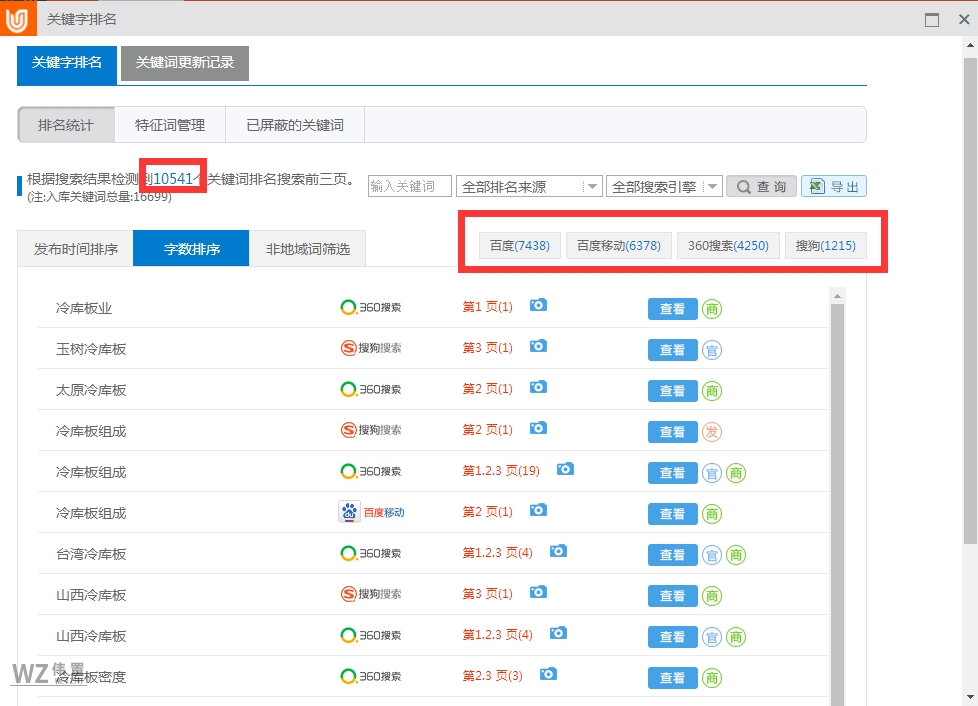Open the 商 badge for 冷库板业
Viewport: 978px width, 706px height.
tap(711, 309)
